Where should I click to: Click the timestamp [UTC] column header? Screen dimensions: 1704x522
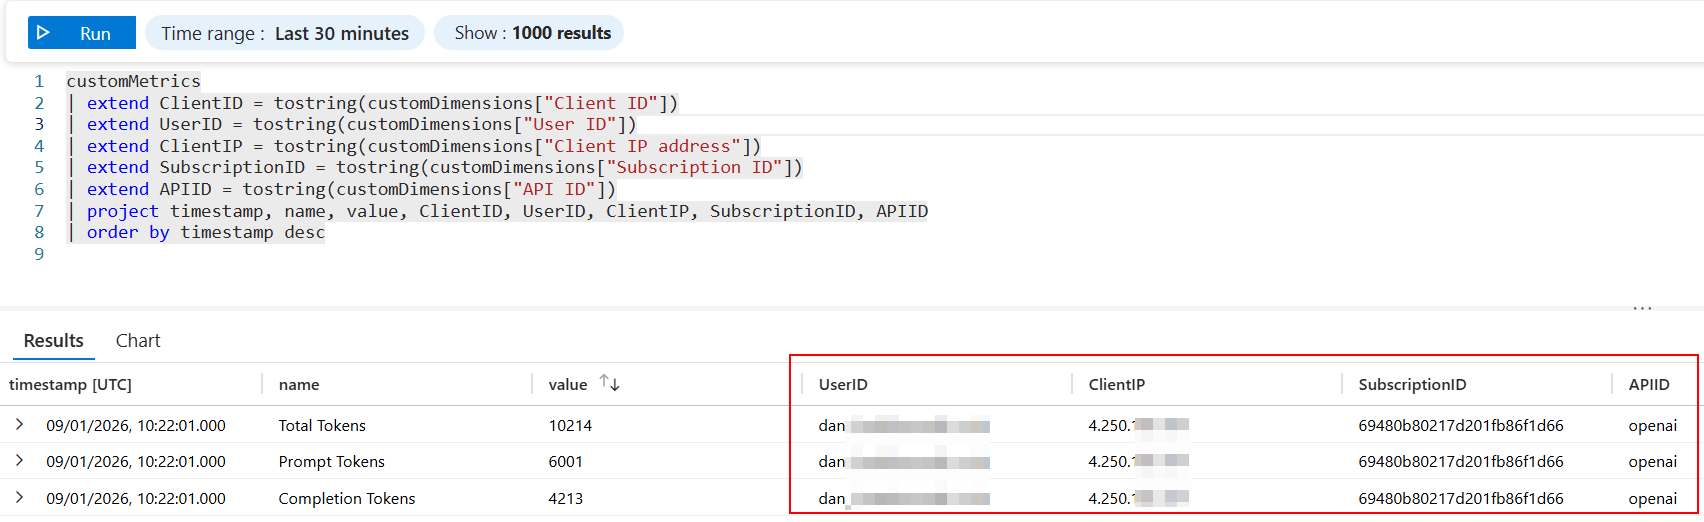tap(70, 385)
